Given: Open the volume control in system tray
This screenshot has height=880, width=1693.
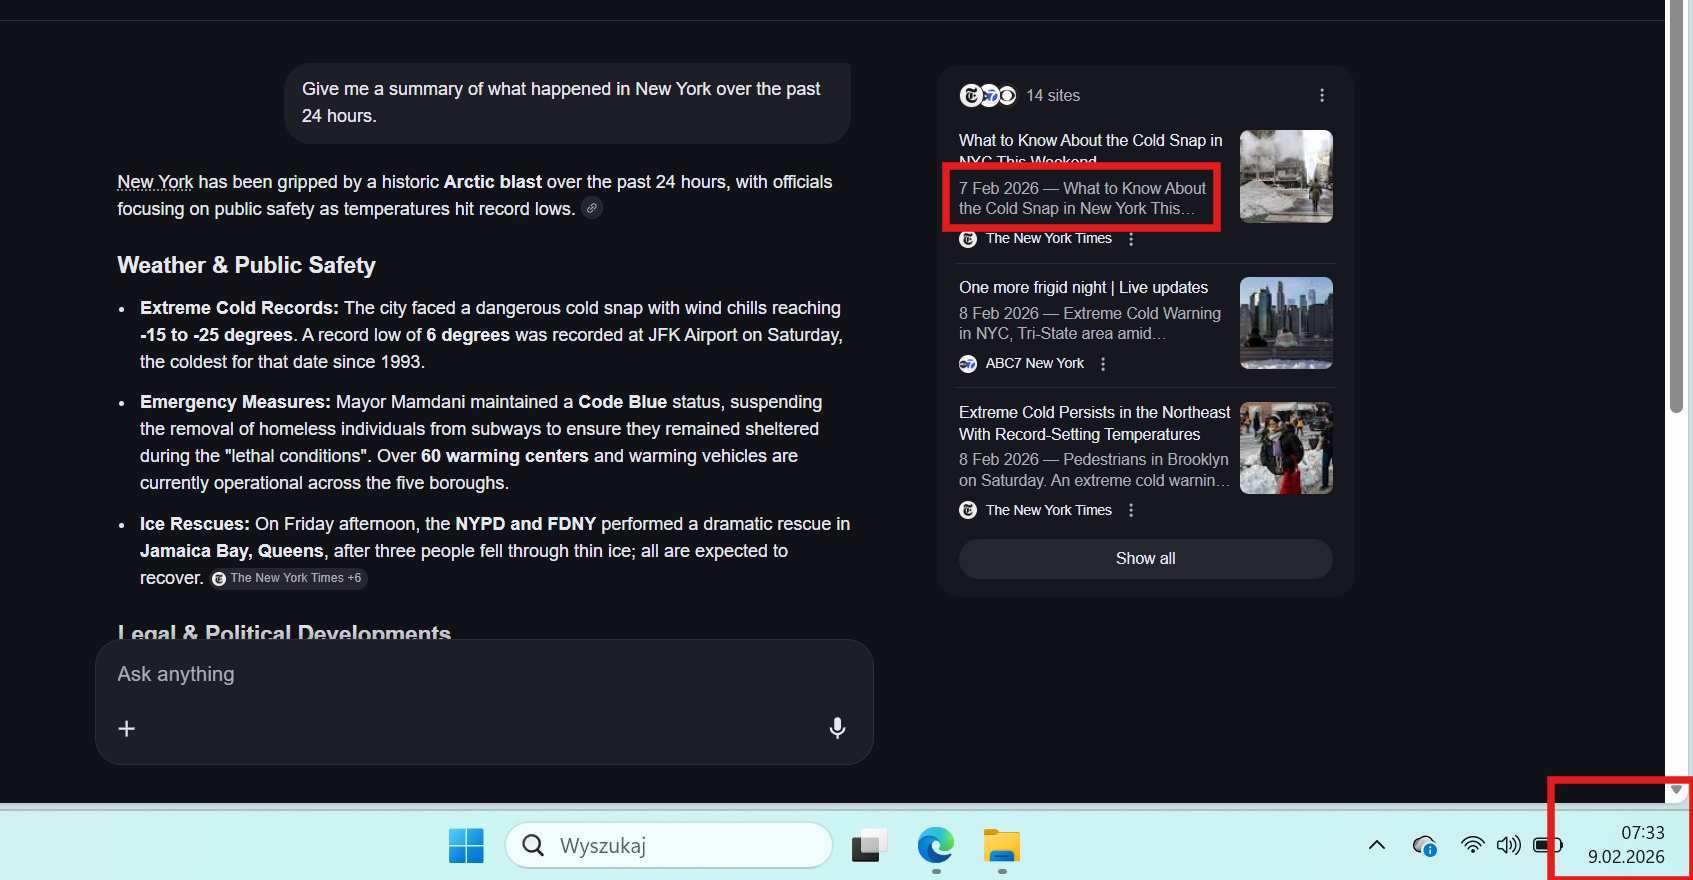Looking at the screenshot, I should tap(1508, 845).
